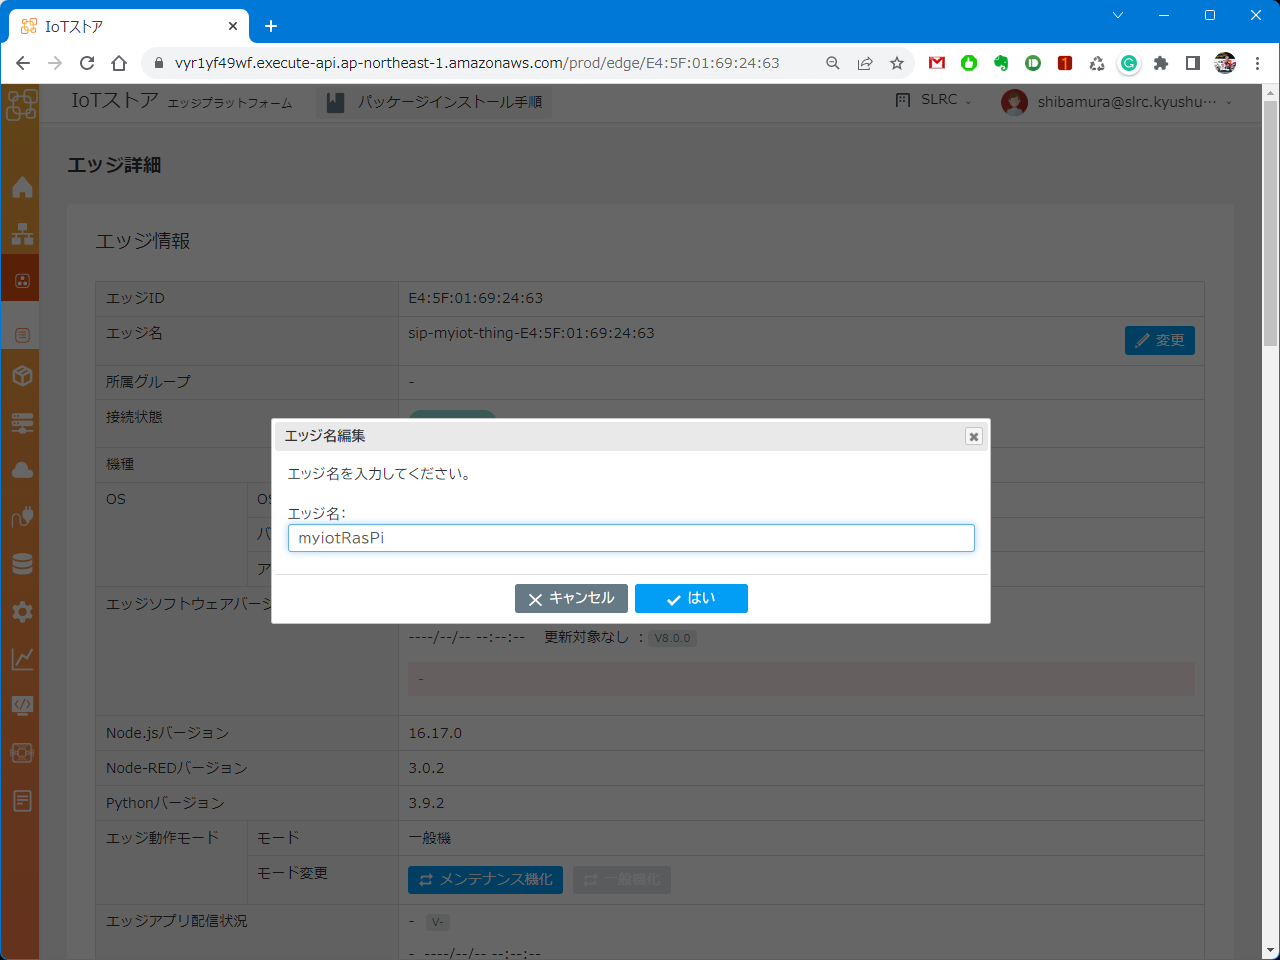
Task: Open the plug connector sidebar icon
Action: tap(22, 517)
